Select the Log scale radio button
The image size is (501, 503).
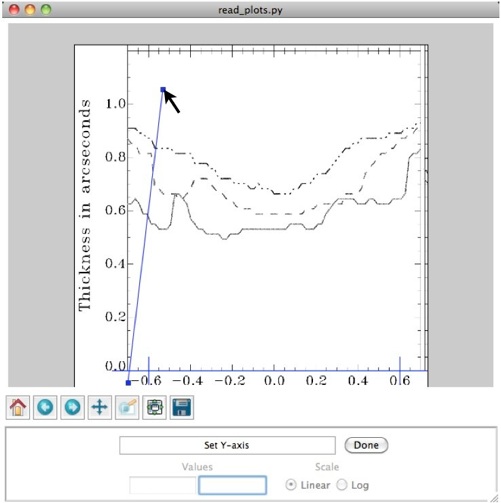pos(342,485)
